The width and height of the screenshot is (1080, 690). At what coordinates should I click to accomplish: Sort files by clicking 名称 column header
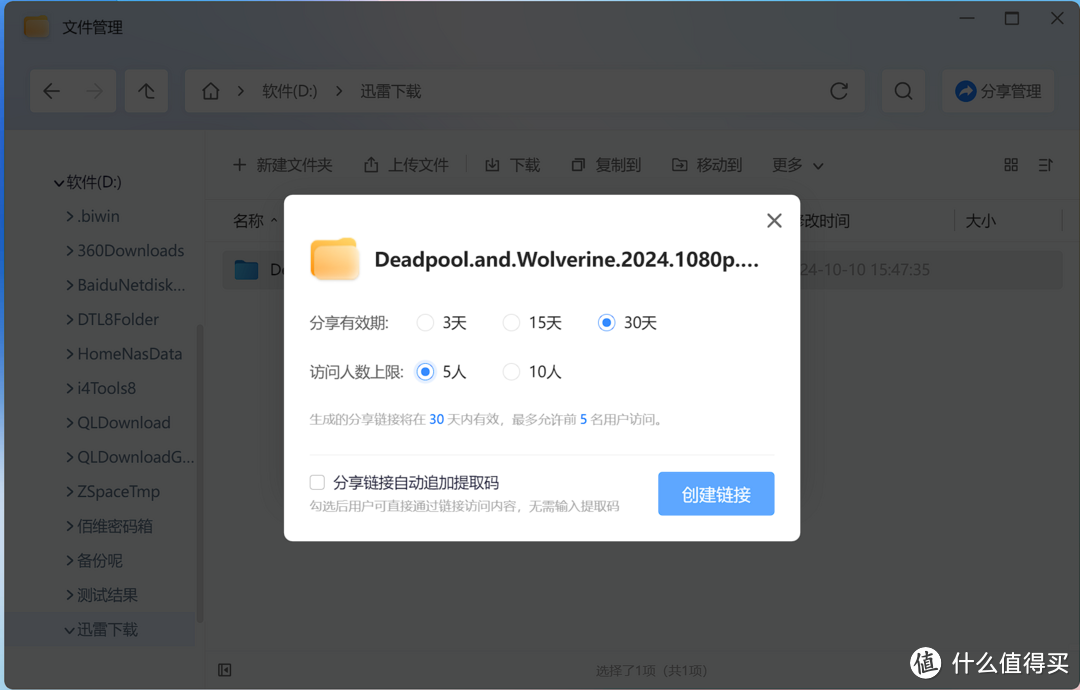pos(248,220)
